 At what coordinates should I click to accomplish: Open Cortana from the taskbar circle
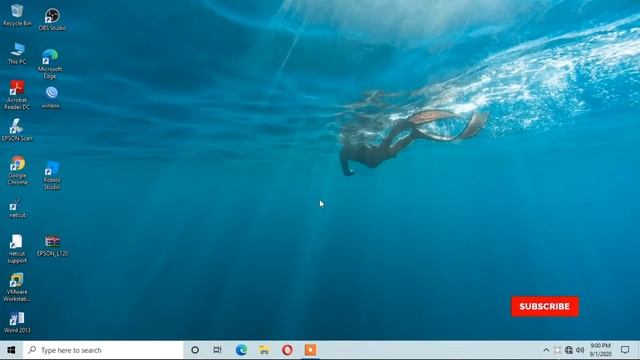click(195, 350)
